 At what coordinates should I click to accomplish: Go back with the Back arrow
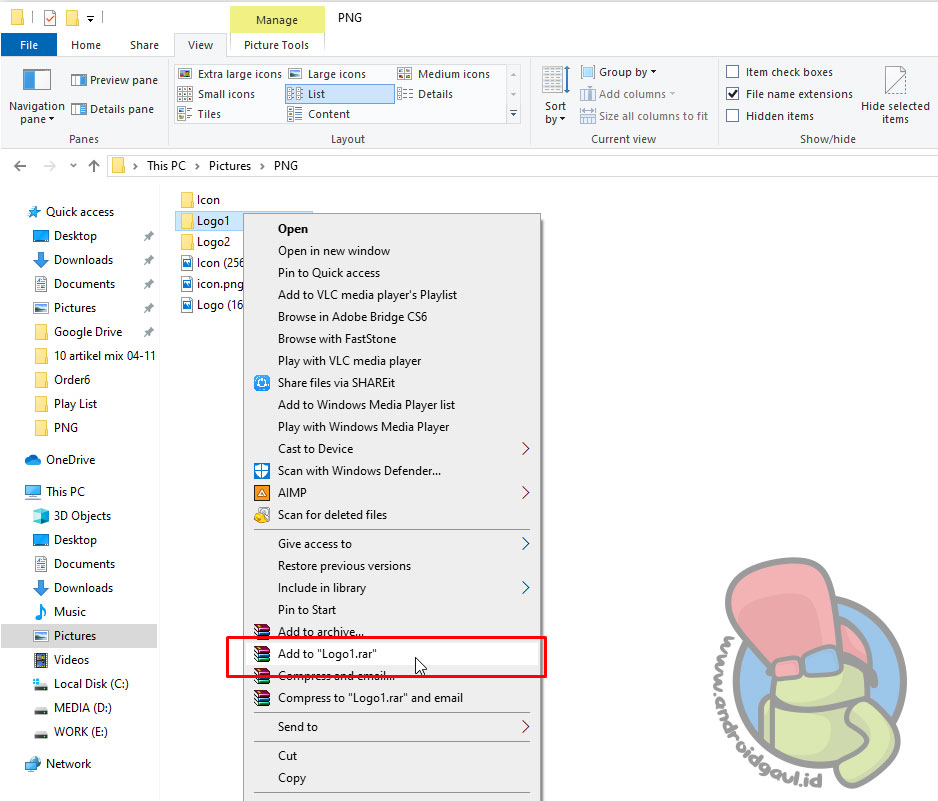pos(20,166)
